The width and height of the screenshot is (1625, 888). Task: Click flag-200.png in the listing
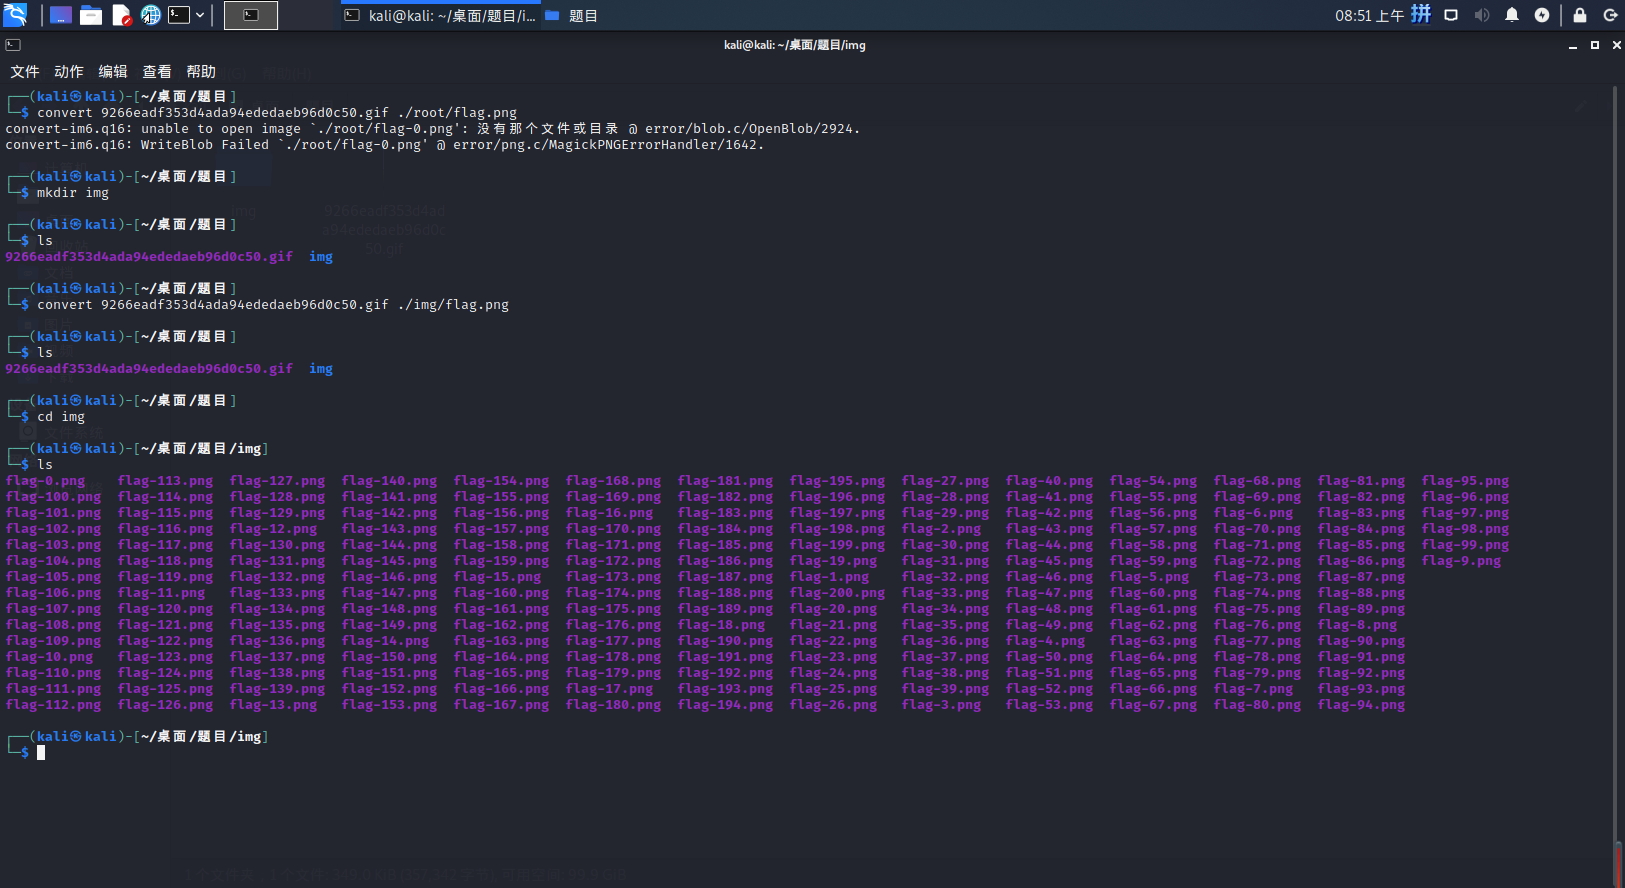(x=837, y=593)
